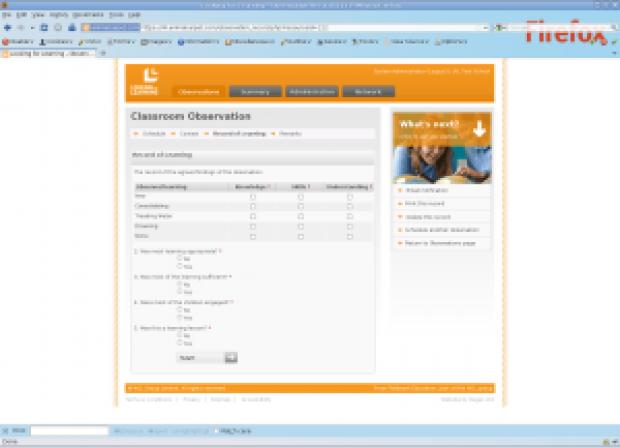
Task: Open the Forms menu in Web Developer toolbar
Action: [121, 42]
